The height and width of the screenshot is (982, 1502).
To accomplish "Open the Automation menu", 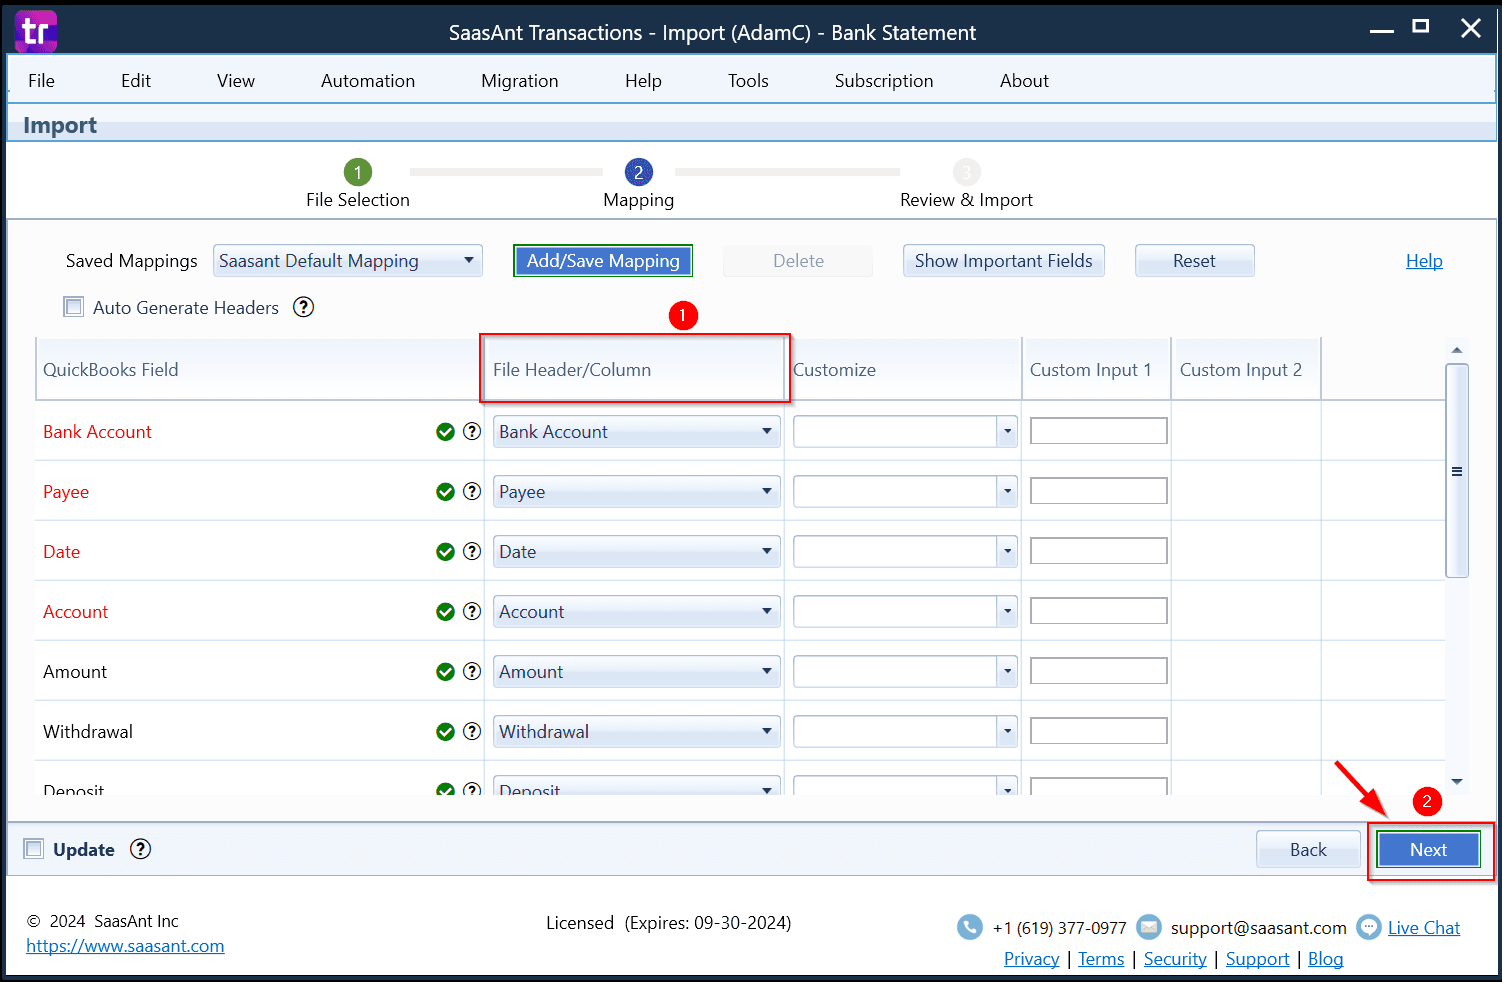I will tap(368, 81).
